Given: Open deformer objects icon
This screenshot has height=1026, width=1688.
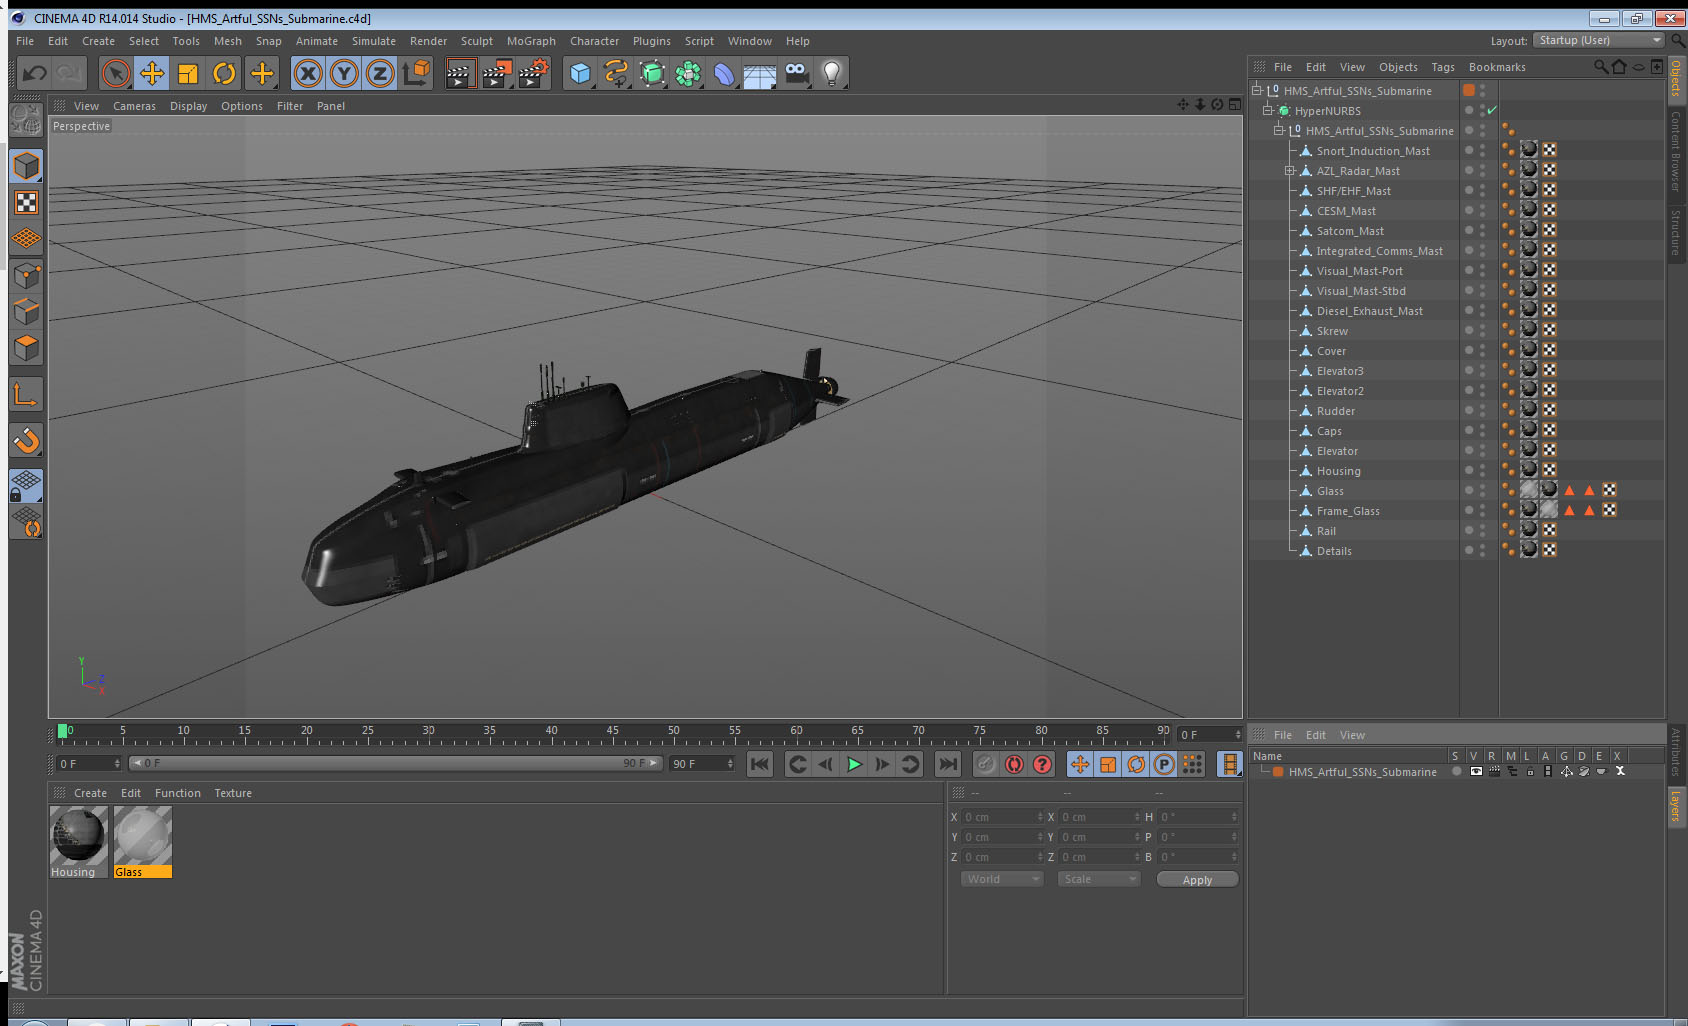Looking at the screenshot, I should pyautogui.click(x=724, y=73).
